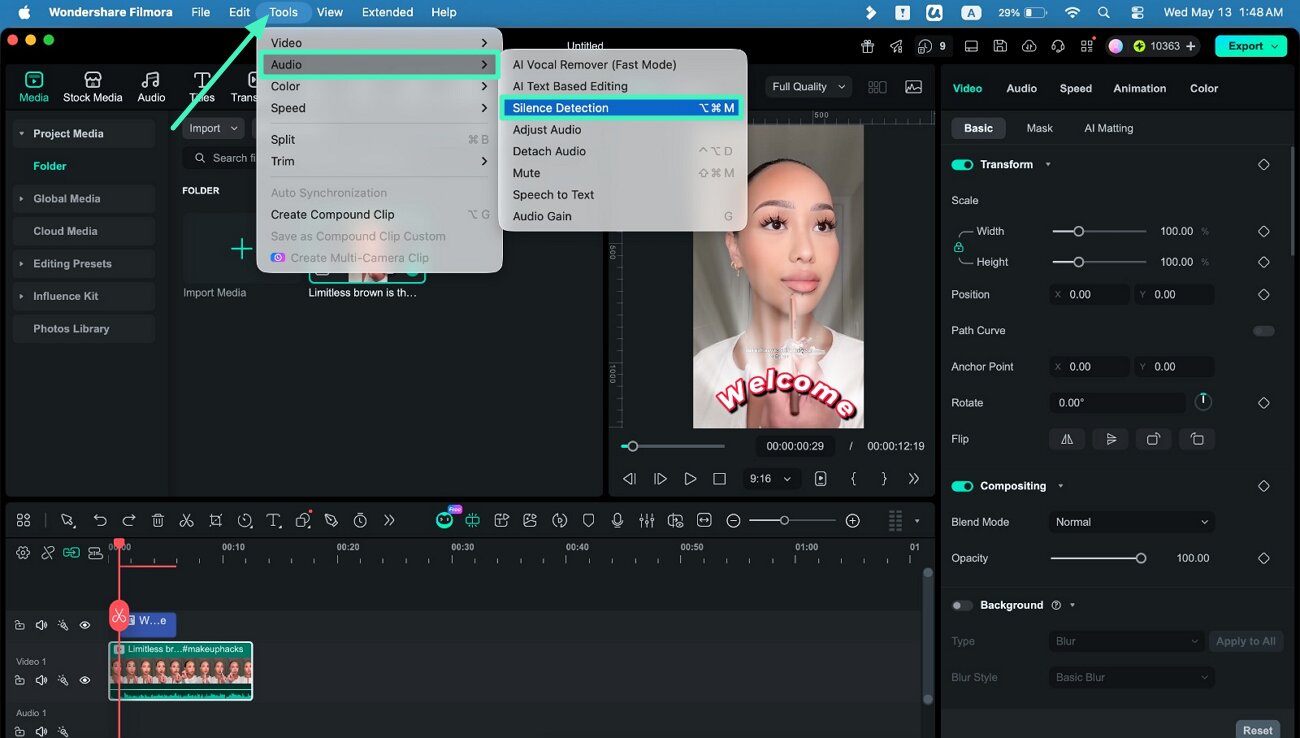
Task: Select the crop tool in timeline toolbar
Action: click(216, 520)
